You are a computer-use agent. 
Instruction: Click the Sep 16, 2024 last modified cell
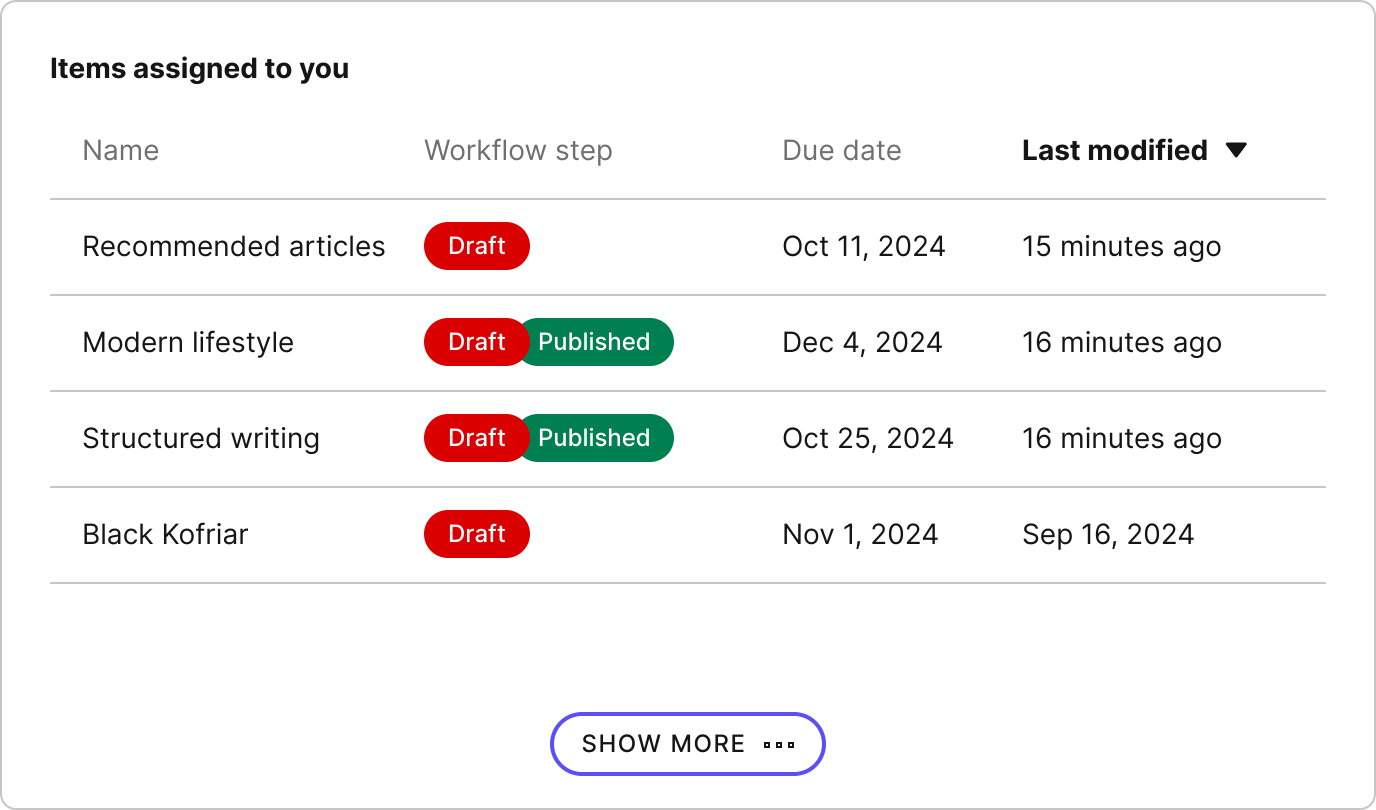pyautogui.click(x=1107, y=535)
